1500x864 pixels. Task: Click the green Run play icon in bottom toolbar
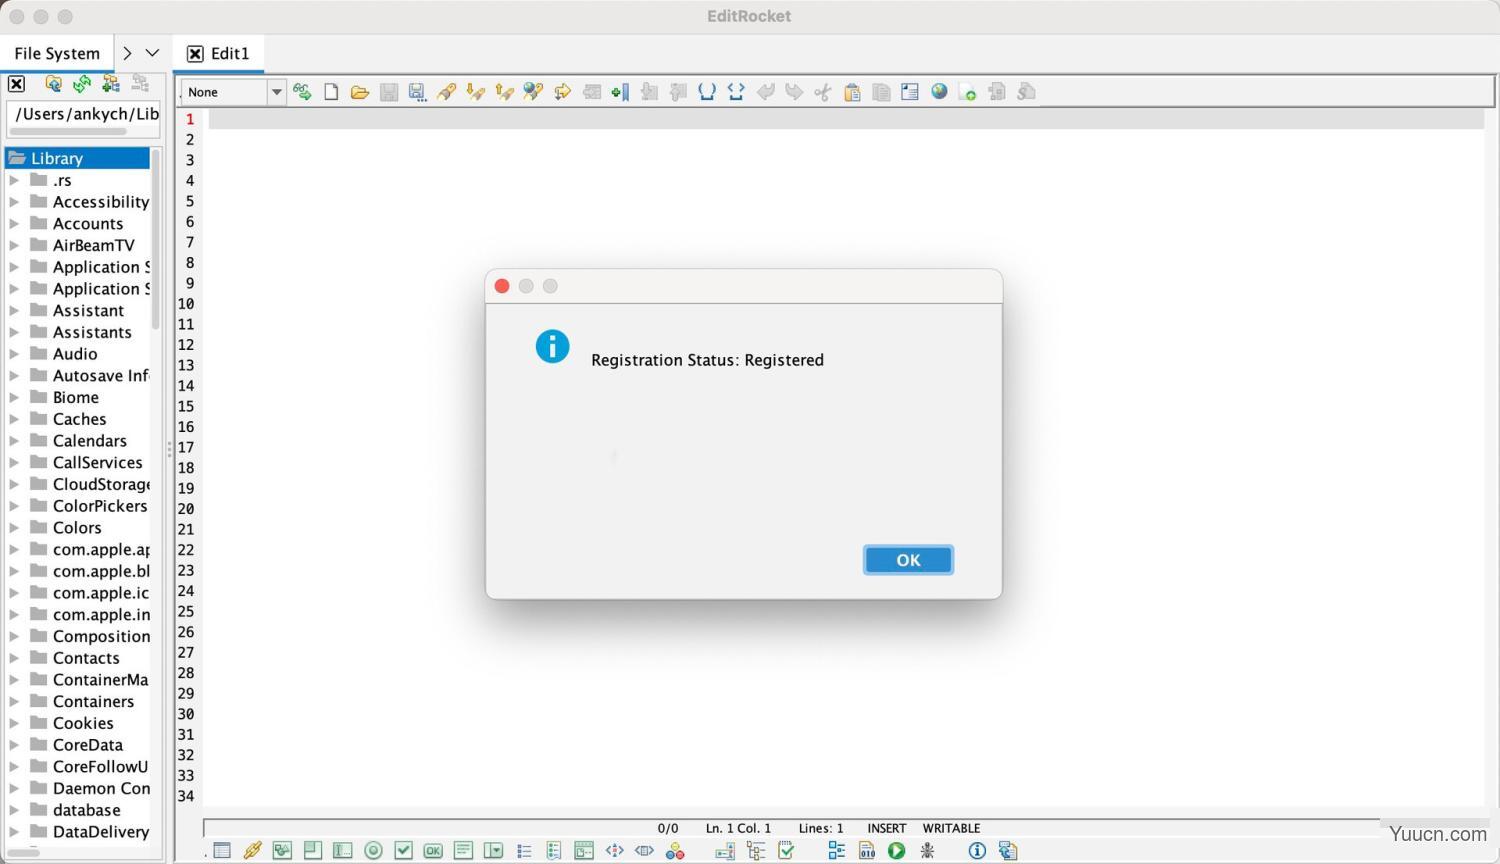coord(897,851)
